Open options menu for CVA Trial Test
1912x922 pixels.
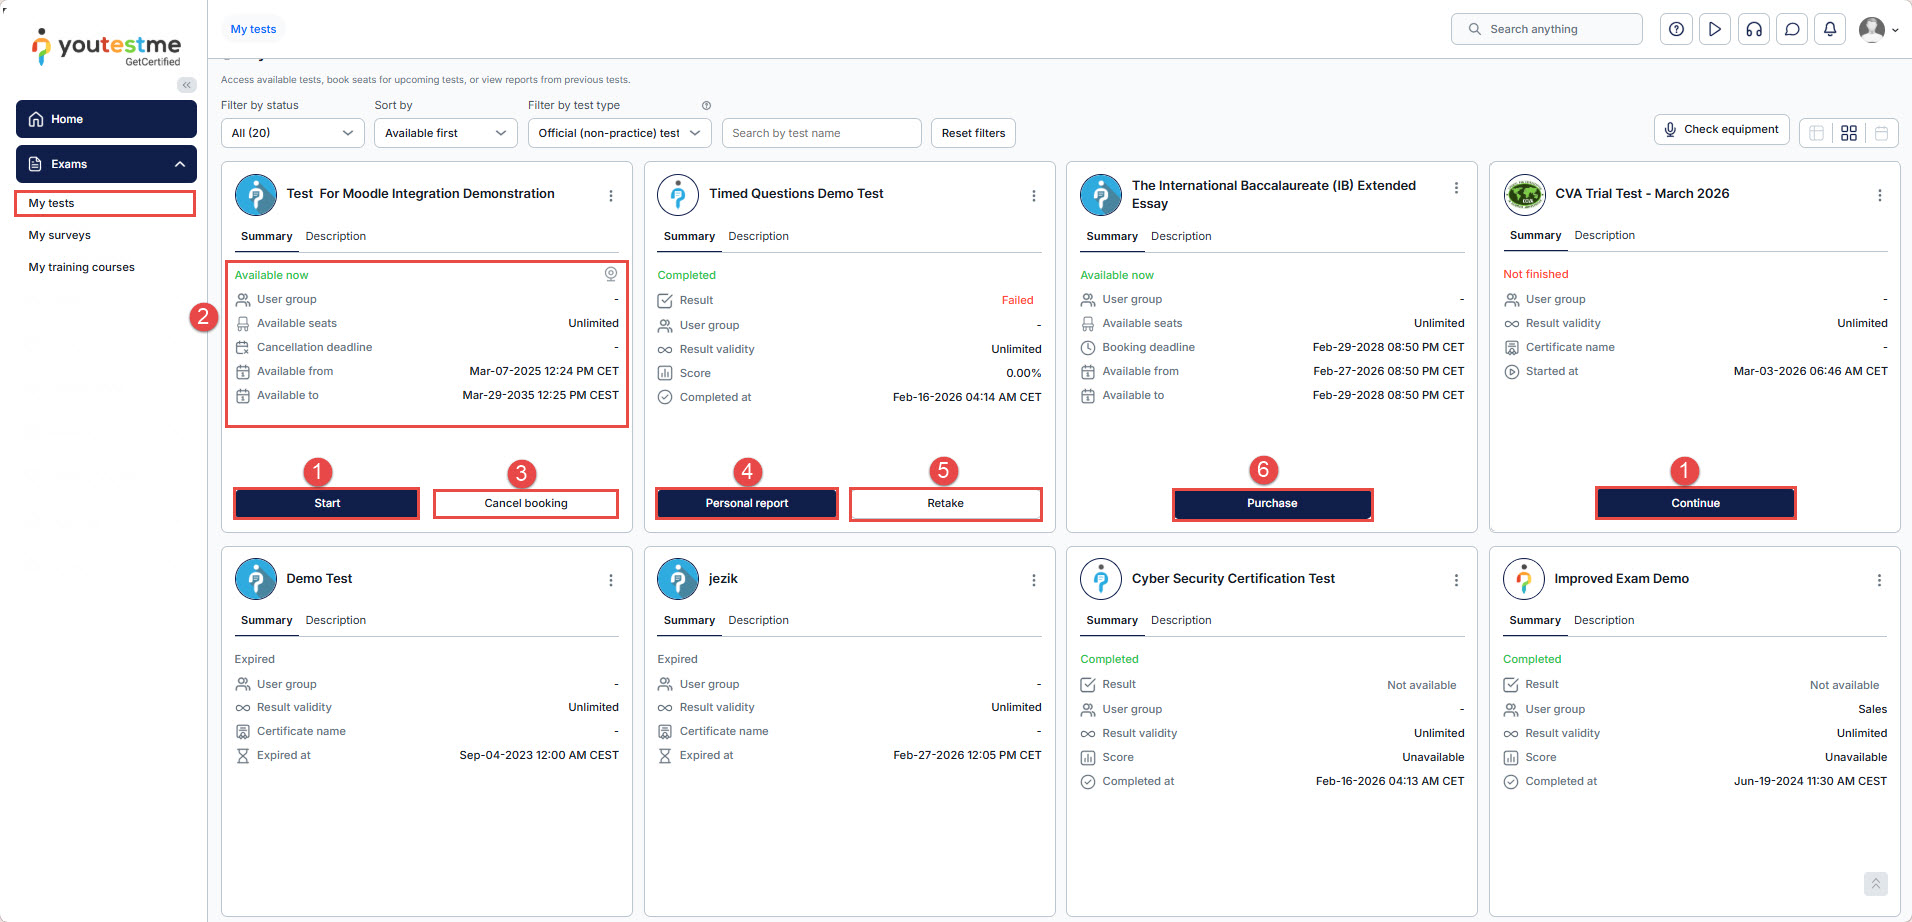pos(1879,195)
